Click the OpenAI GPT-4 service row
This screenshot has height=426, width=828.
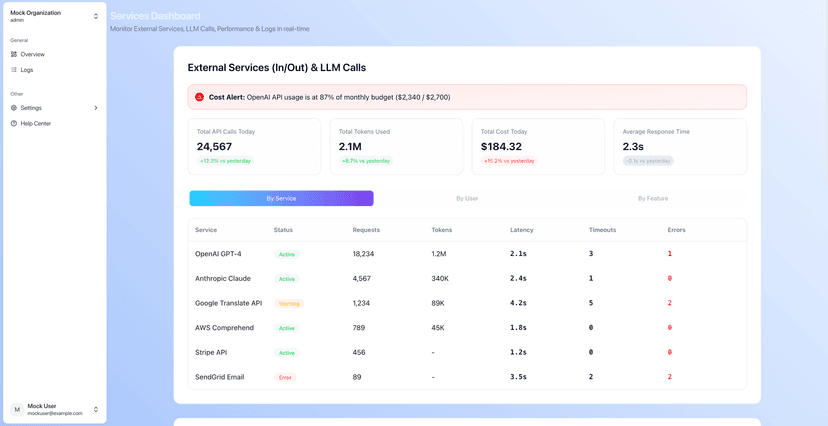click(x=218, y=254)
